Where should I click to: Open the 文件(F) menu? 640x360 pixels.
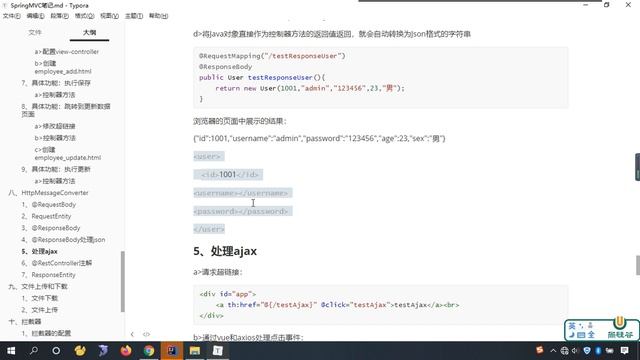point(11,16)
